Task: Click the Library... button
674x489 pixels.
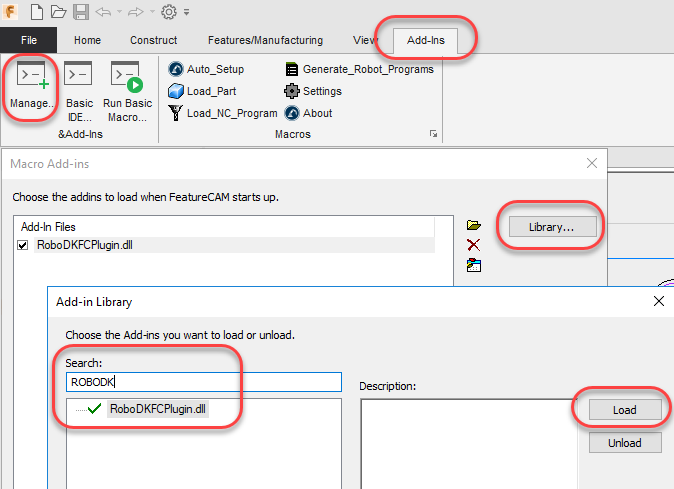Action: tap(551, 227)
